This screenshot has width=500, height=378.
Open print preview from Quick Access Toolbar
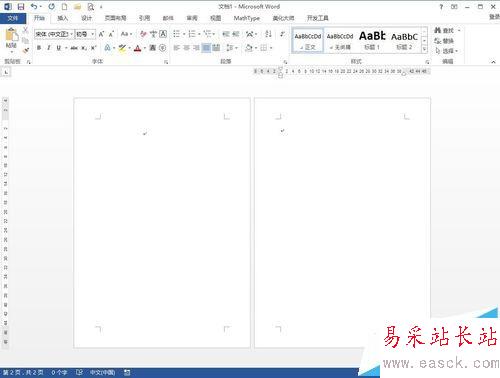click(90, 6)
